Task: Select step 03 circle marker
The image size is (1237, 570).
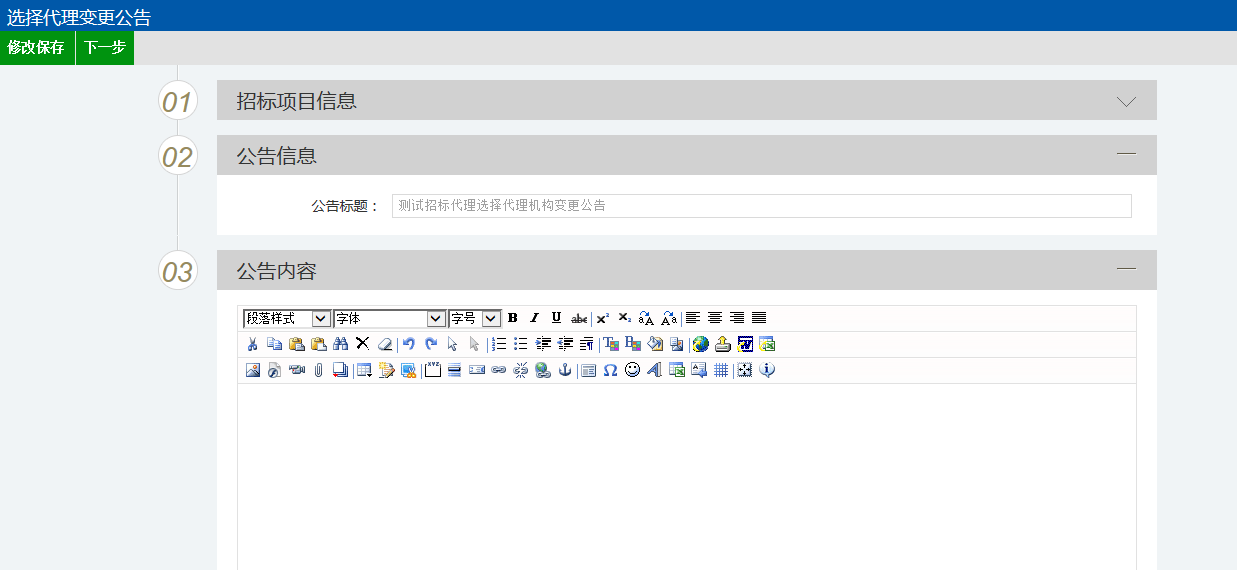Action: 178,272
